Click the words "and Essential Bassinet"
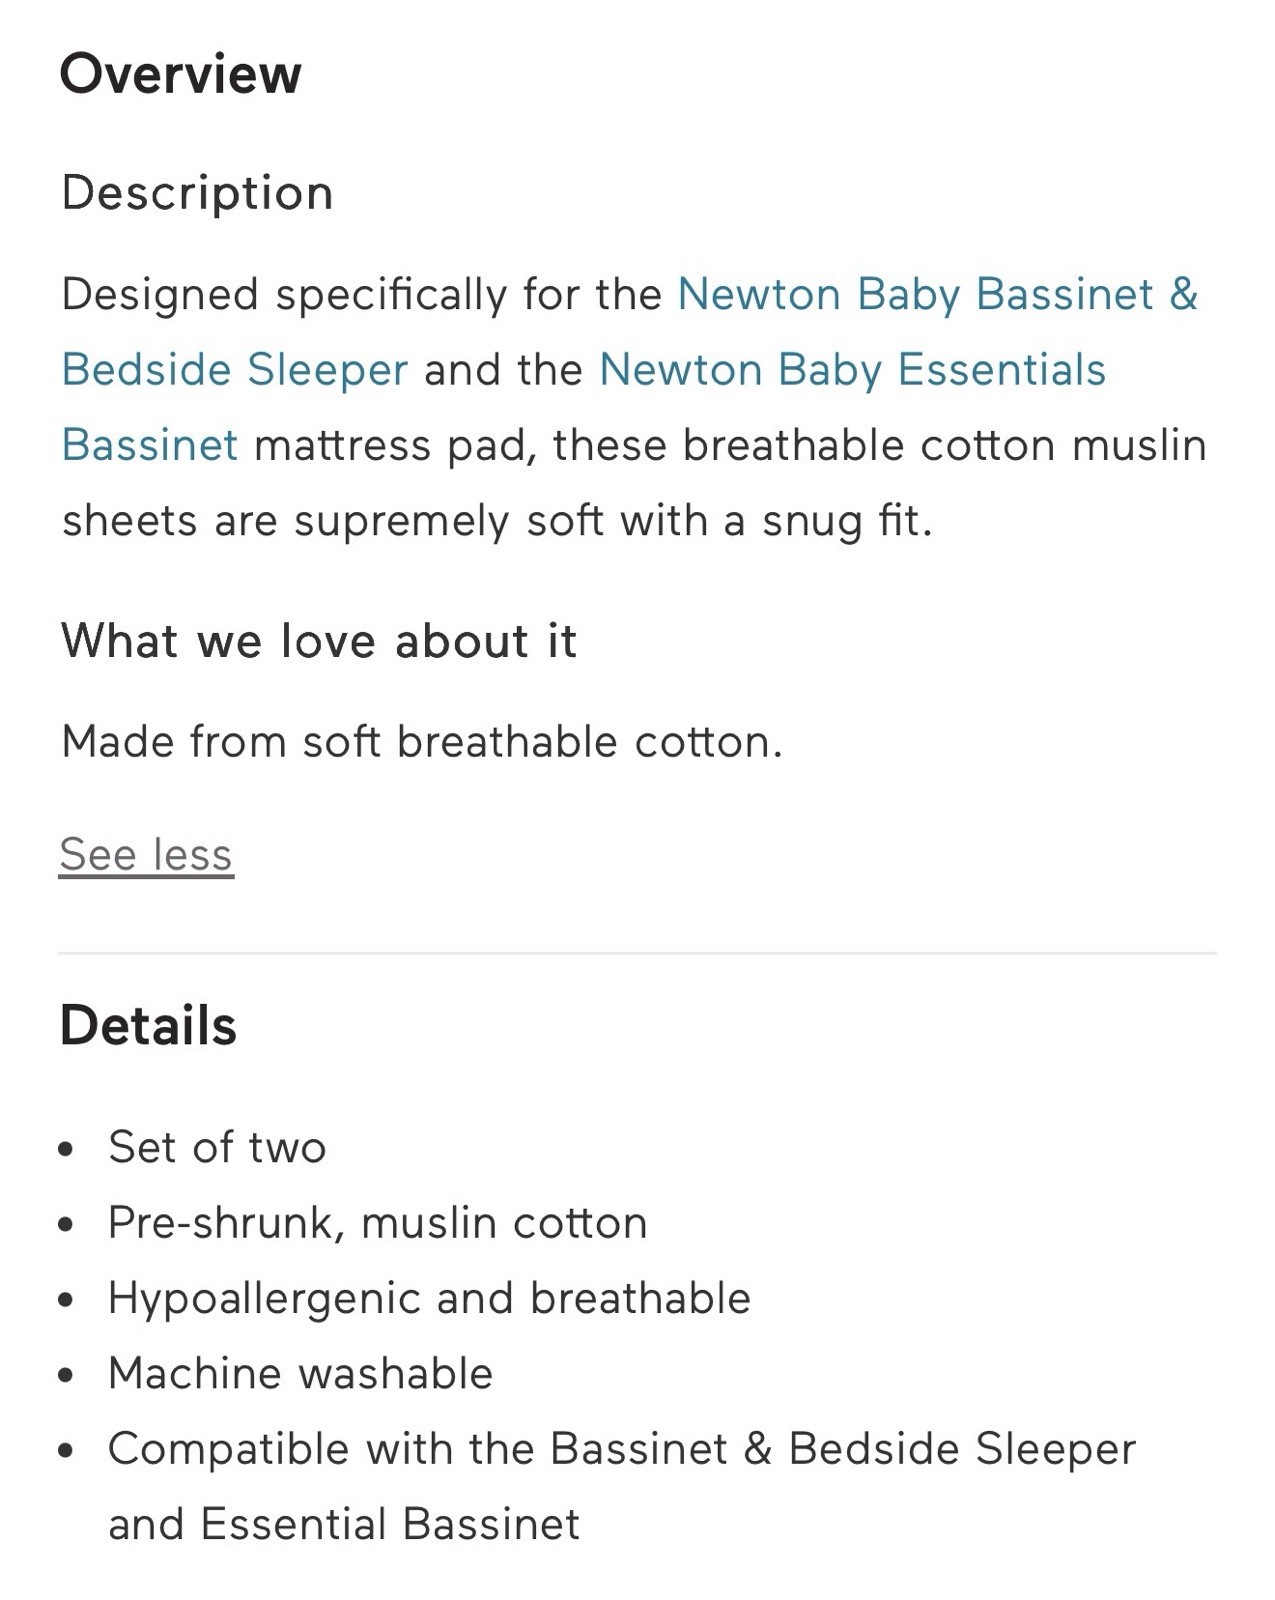Screen dimensions: 1275x1600 pyautogui.click(x=343, y=1525)
